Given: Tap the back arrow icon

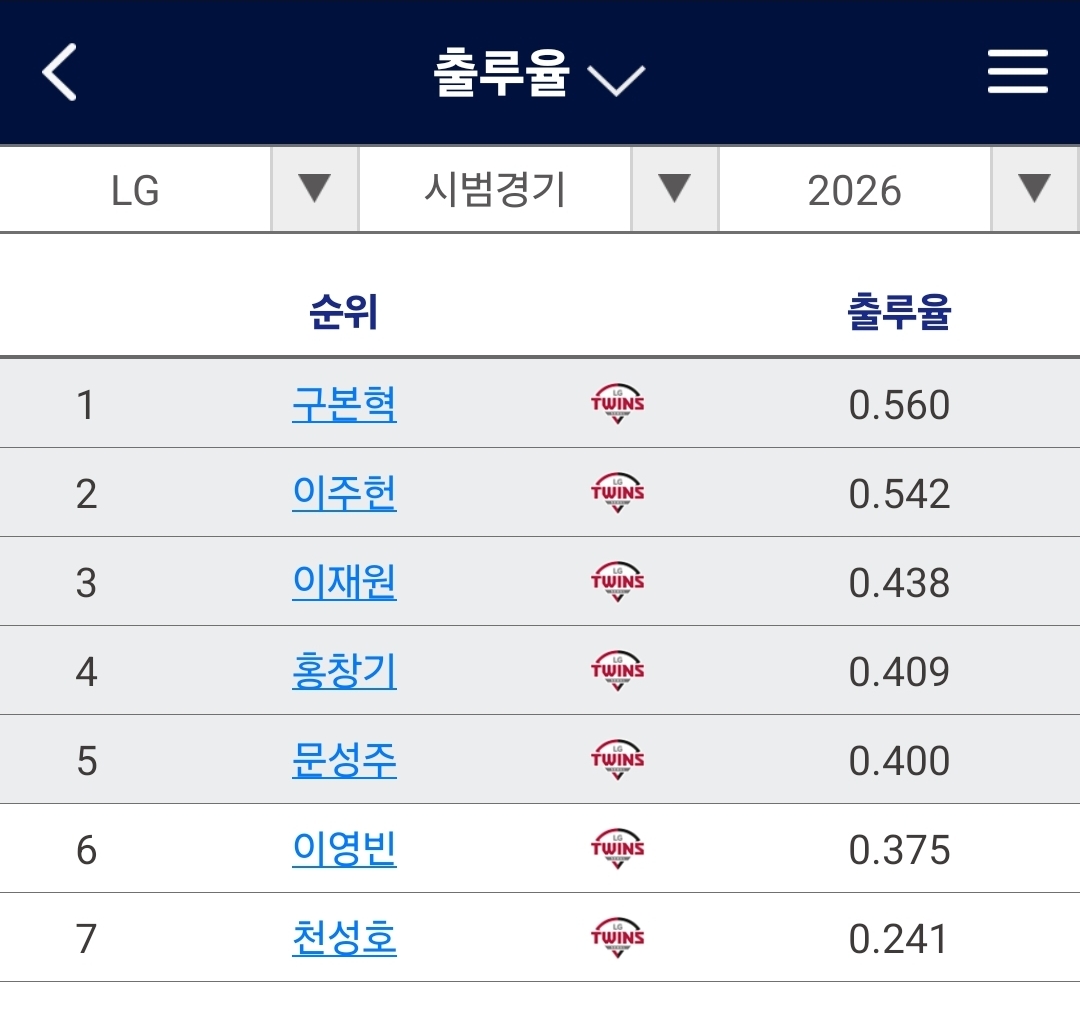Looking at the screenshot, I should [60, 73].
